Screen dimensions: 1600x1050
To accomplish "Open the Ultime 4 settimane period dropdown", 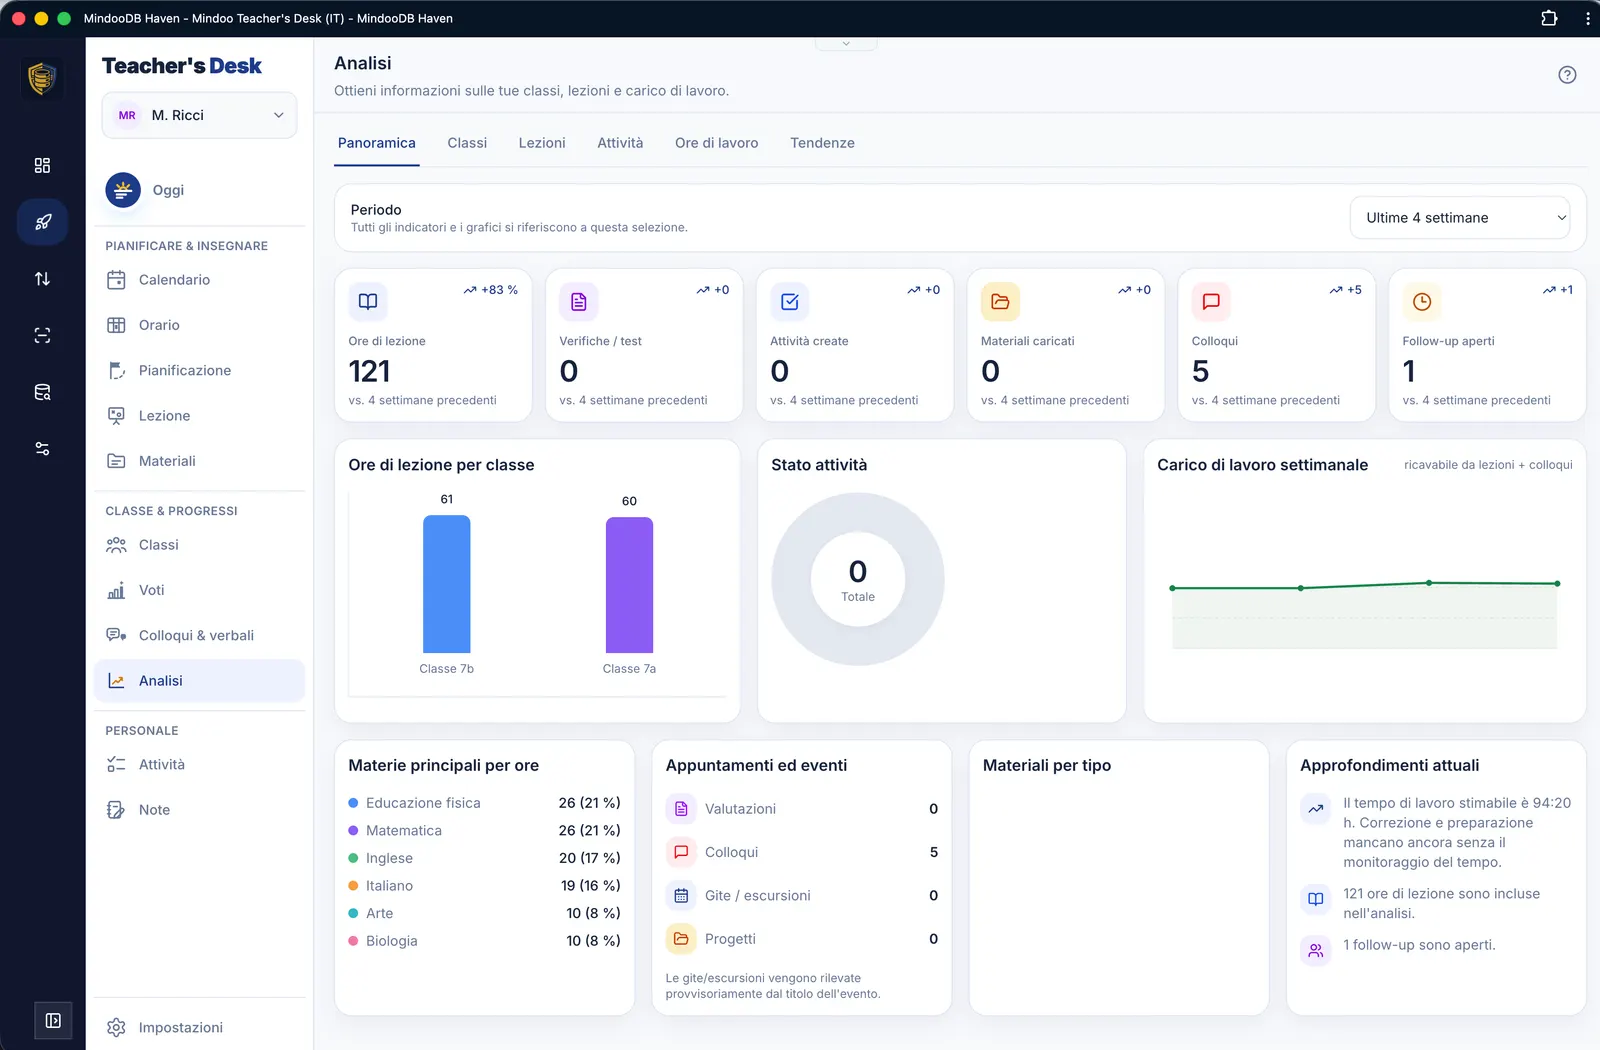I will tap(1460, 218).
